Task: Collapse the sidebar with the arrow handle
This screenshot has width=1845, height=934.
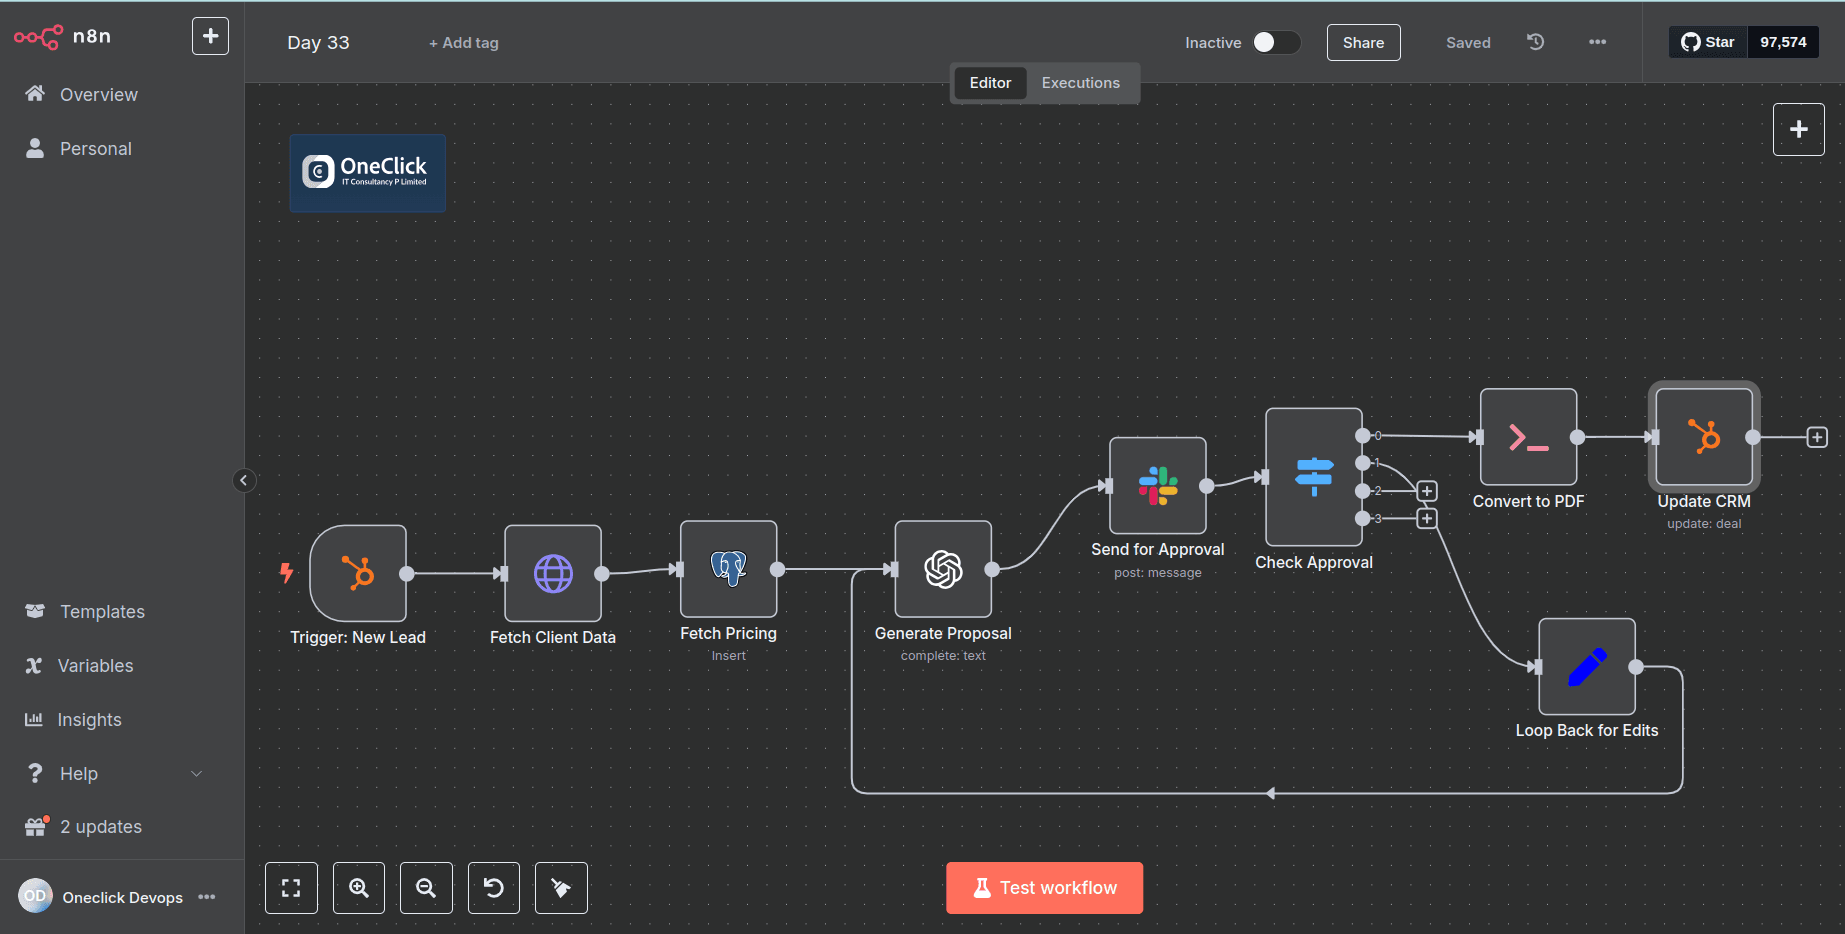Action: point(243,480)
